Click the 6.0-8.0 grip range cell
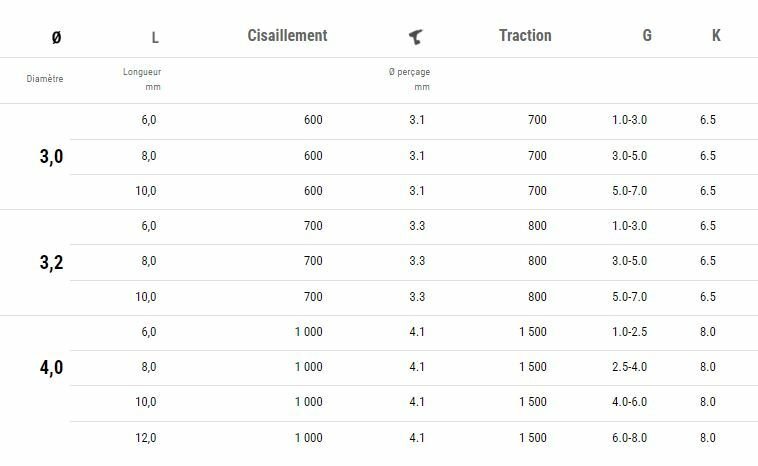The height and width of the screenshot is (466, 758). click(x=629, y=438)
